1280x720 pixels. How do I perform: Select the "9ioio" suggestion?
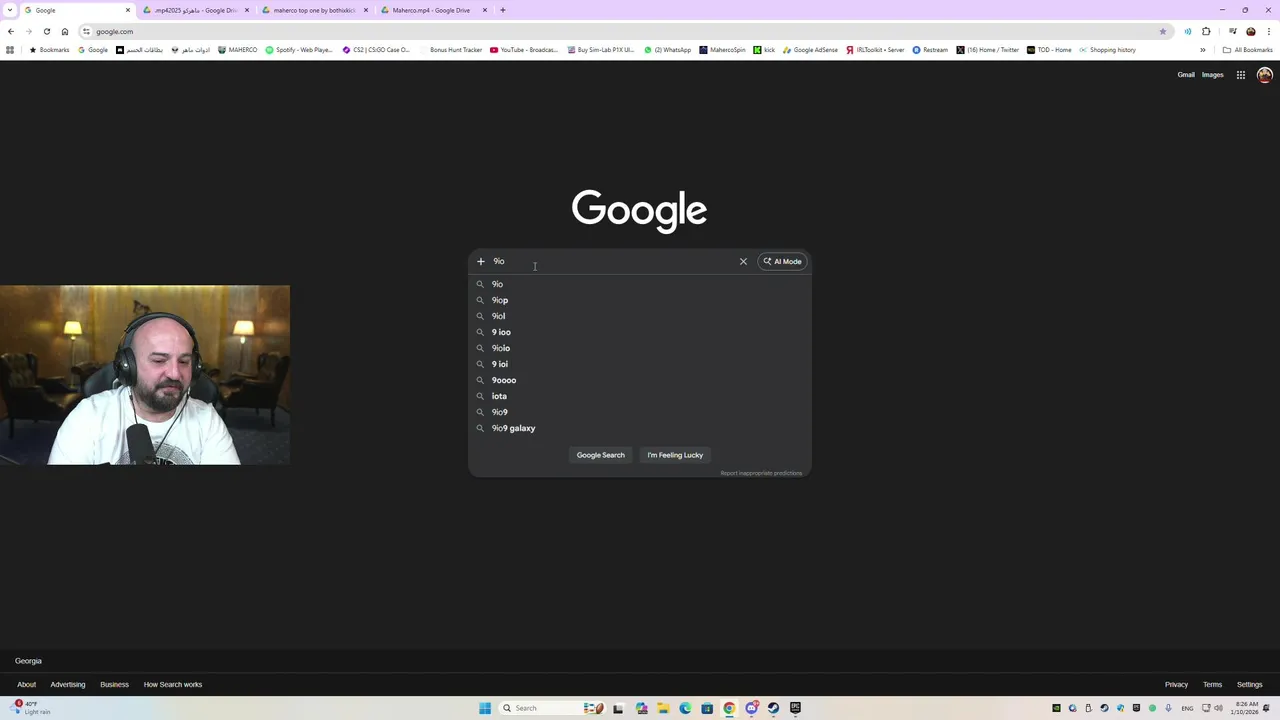(640, 348)
